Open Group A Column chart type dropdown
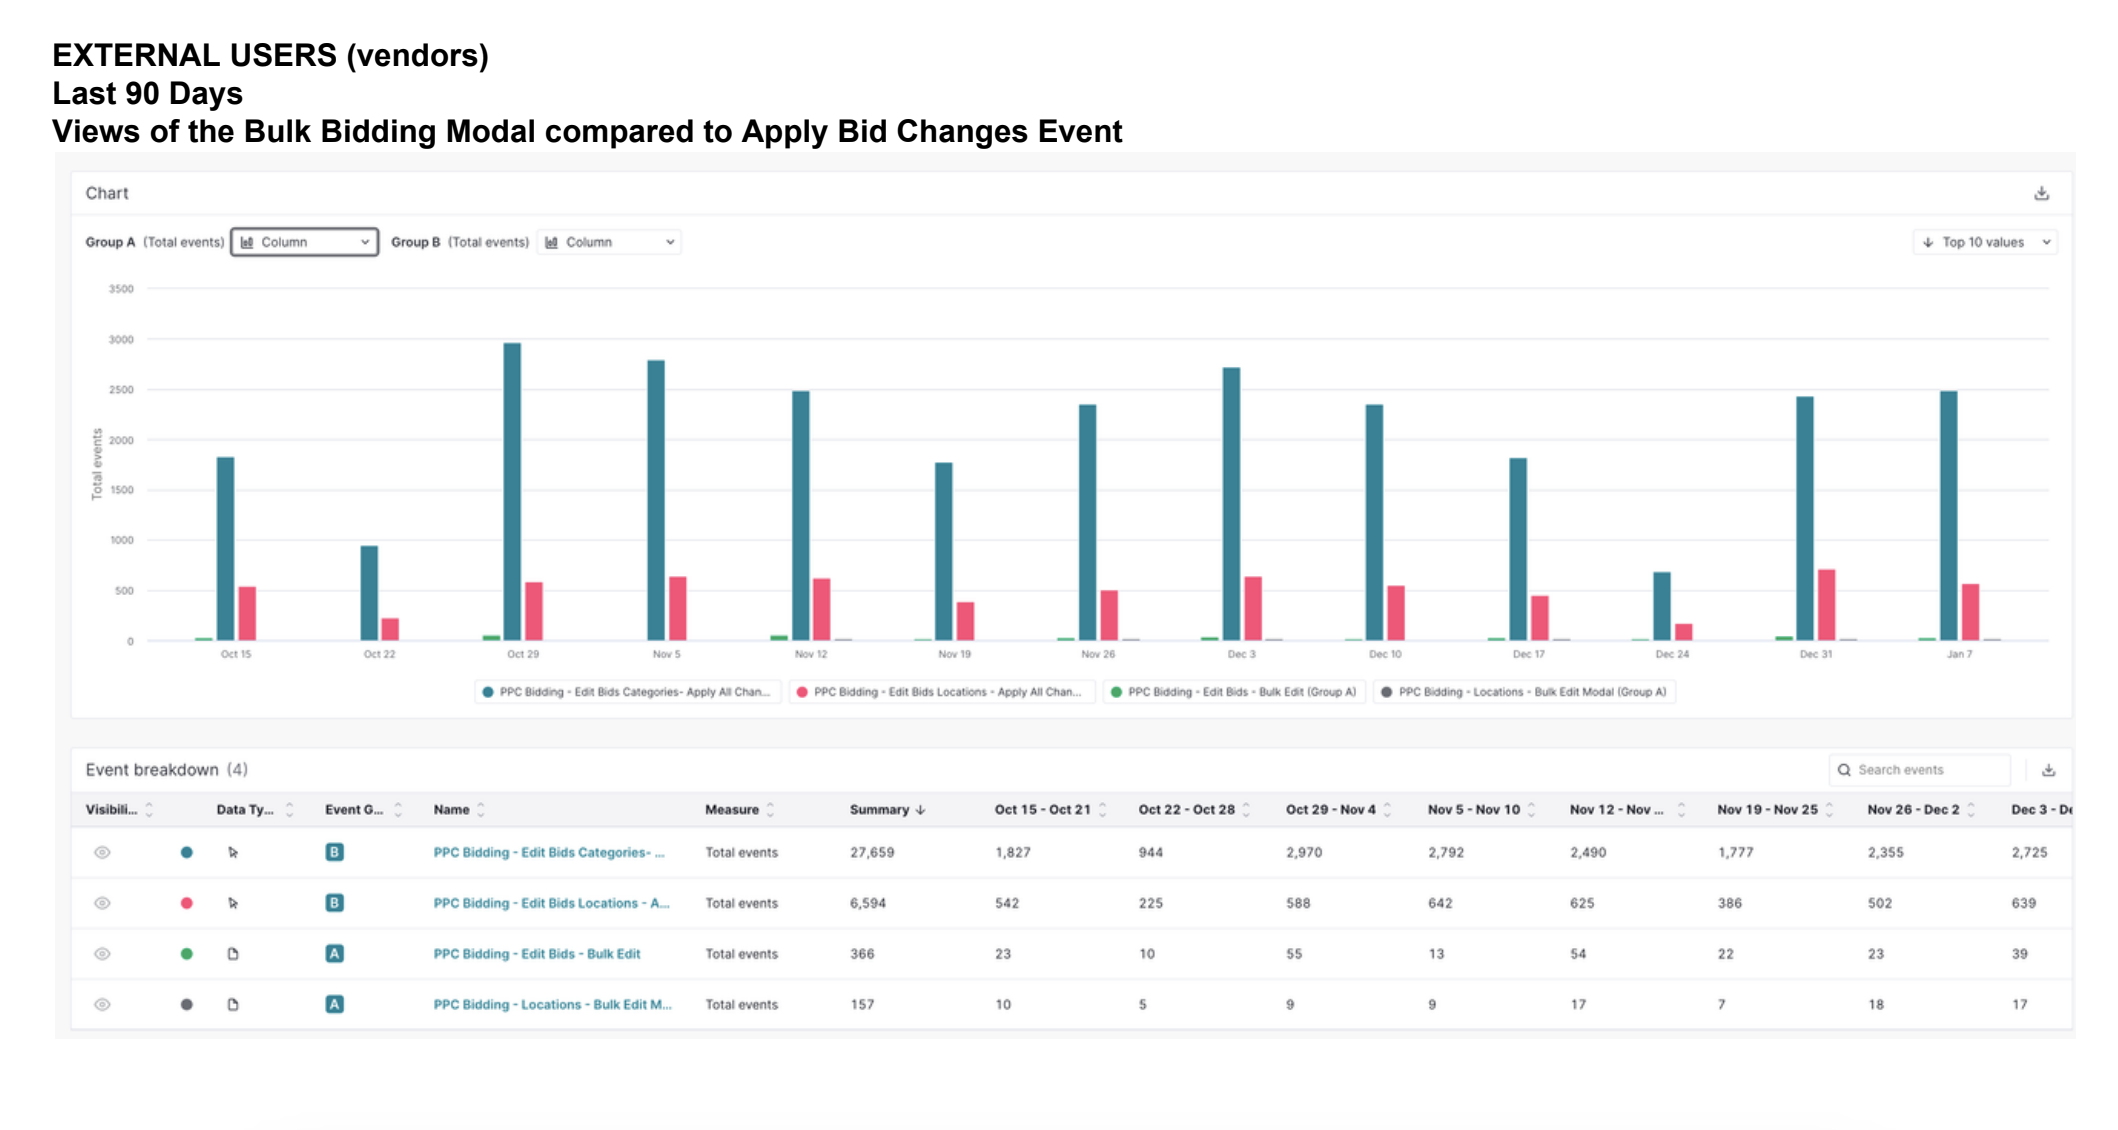 tap(305, 242)
